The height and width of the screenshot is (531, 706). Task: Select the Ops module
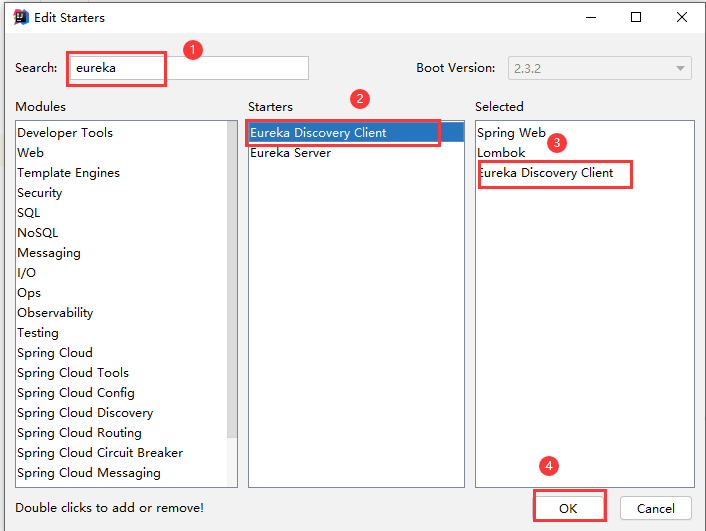click(122, 293)
